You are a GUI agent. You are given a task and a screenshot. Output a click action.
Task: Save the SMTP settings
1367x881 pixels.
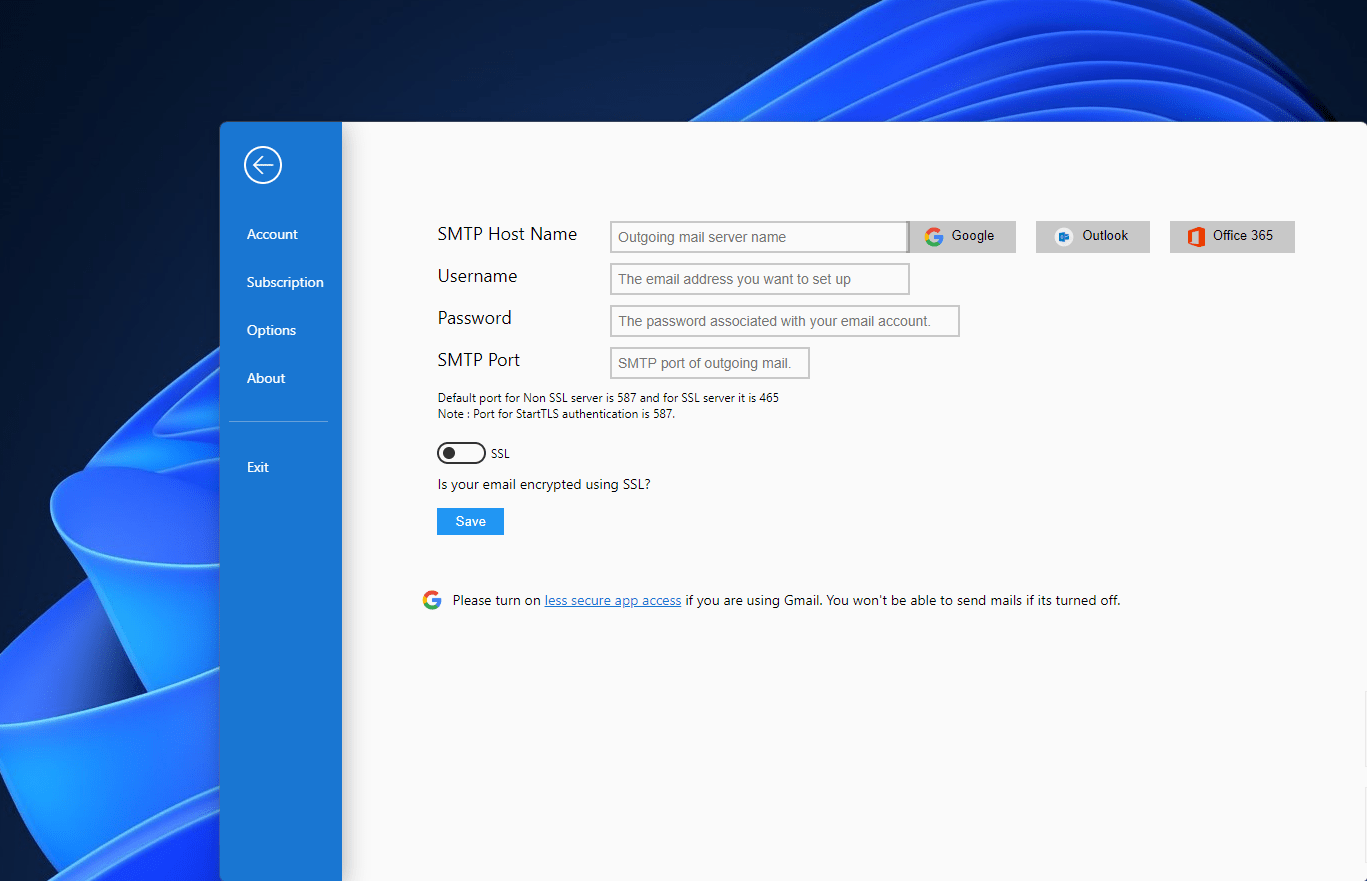470,521
